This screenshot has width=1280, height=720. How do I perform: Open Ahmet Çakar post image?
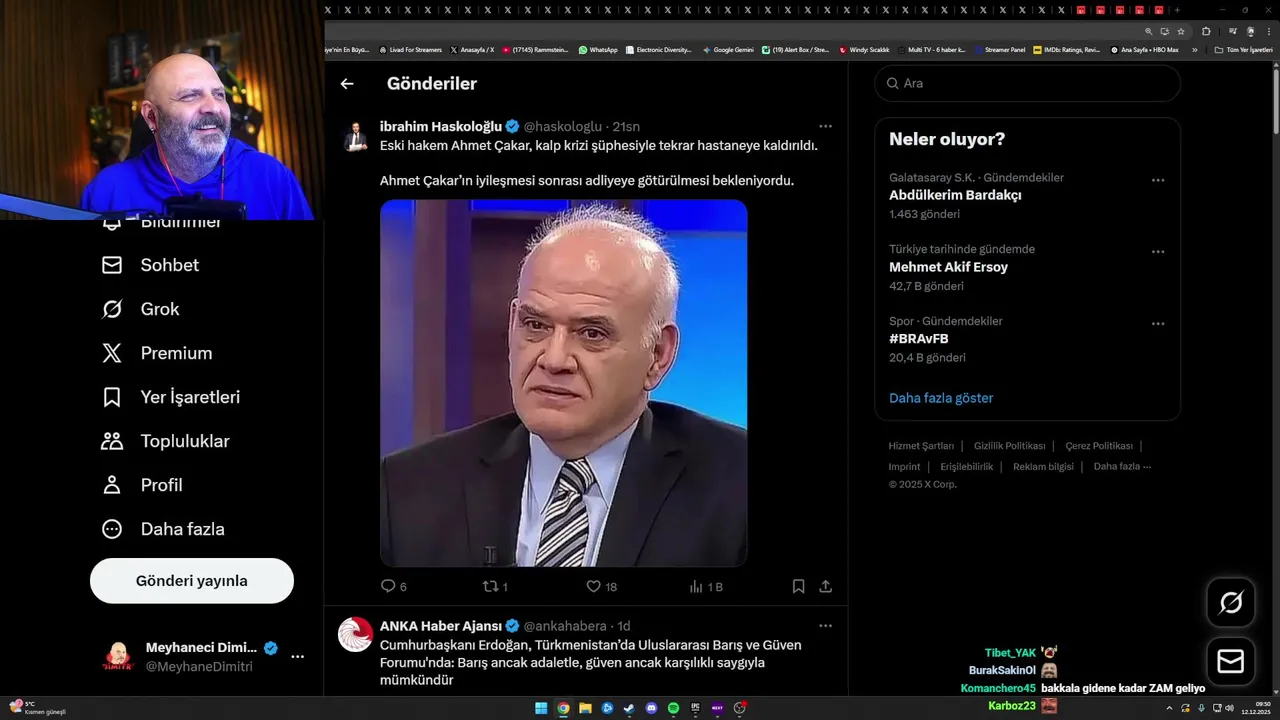tap(563, 383)
